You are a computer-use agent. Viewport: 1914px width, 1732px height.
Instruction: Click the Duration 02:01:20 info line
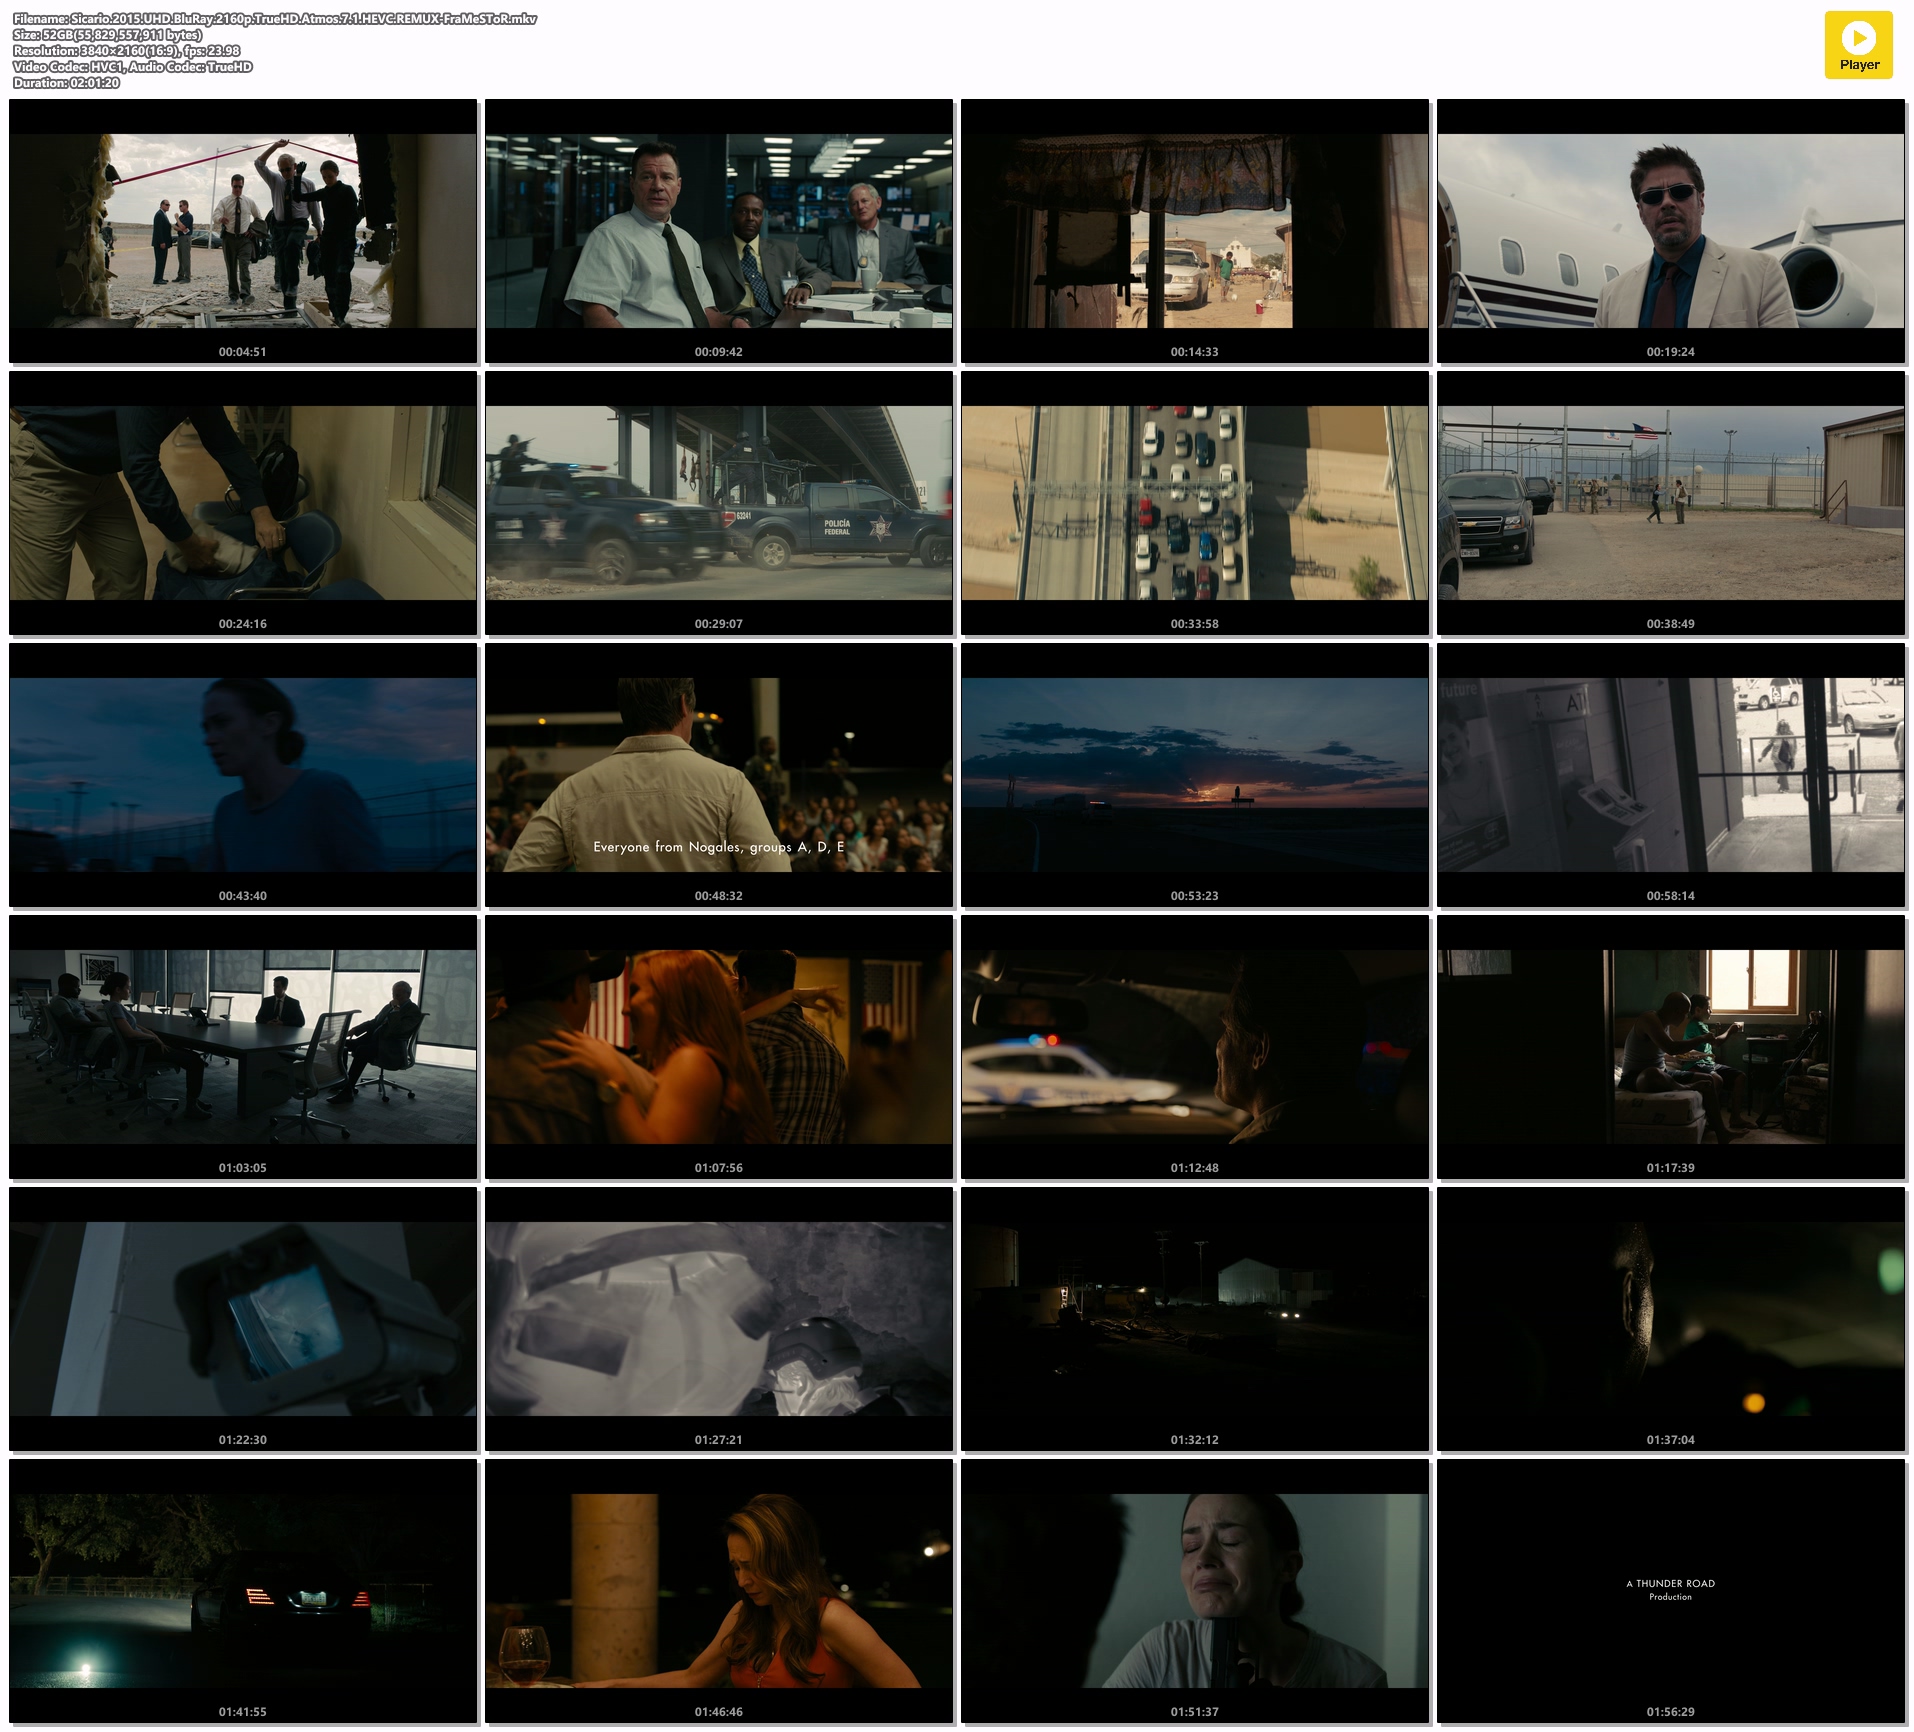66,83
